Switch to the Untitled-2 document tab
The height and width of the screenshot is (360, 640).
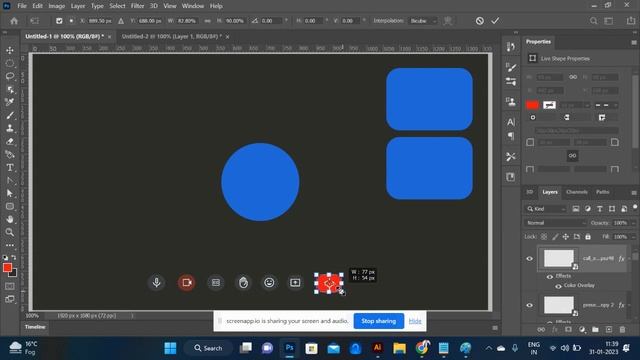[x=172, y=36]
